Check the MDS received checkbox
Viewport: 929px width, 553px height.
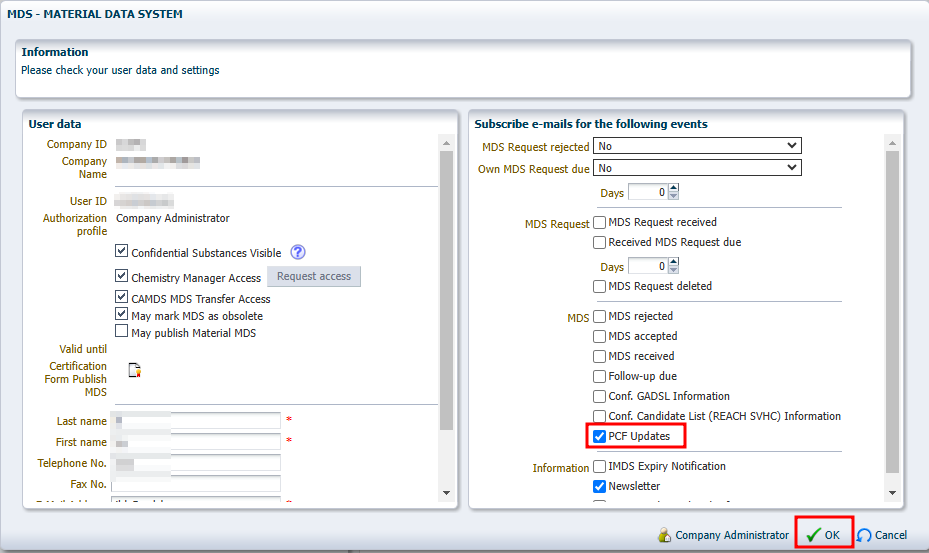point(600,356)
